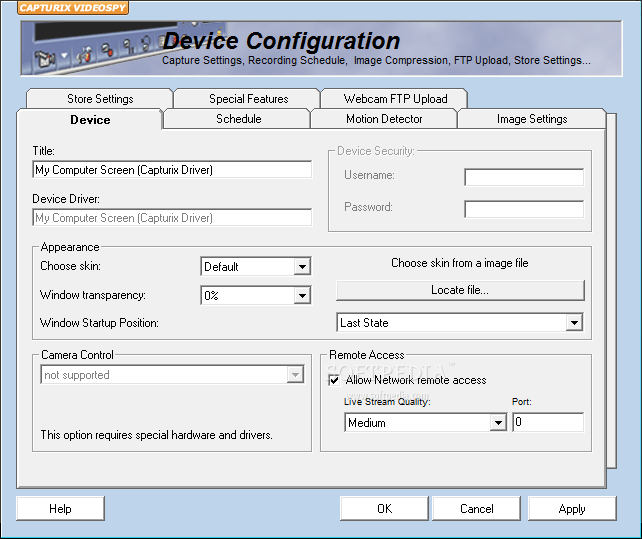Viewport: 642px width, 539px height.
Task: Open the Motion Detector tab
Action: 384,119
